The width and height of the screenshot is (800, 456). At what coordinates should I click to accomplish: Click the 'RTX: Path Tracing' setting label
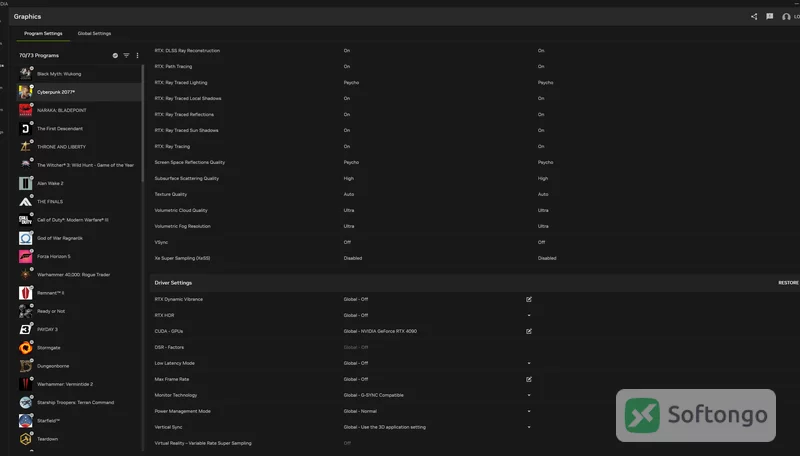click(173, 66)
